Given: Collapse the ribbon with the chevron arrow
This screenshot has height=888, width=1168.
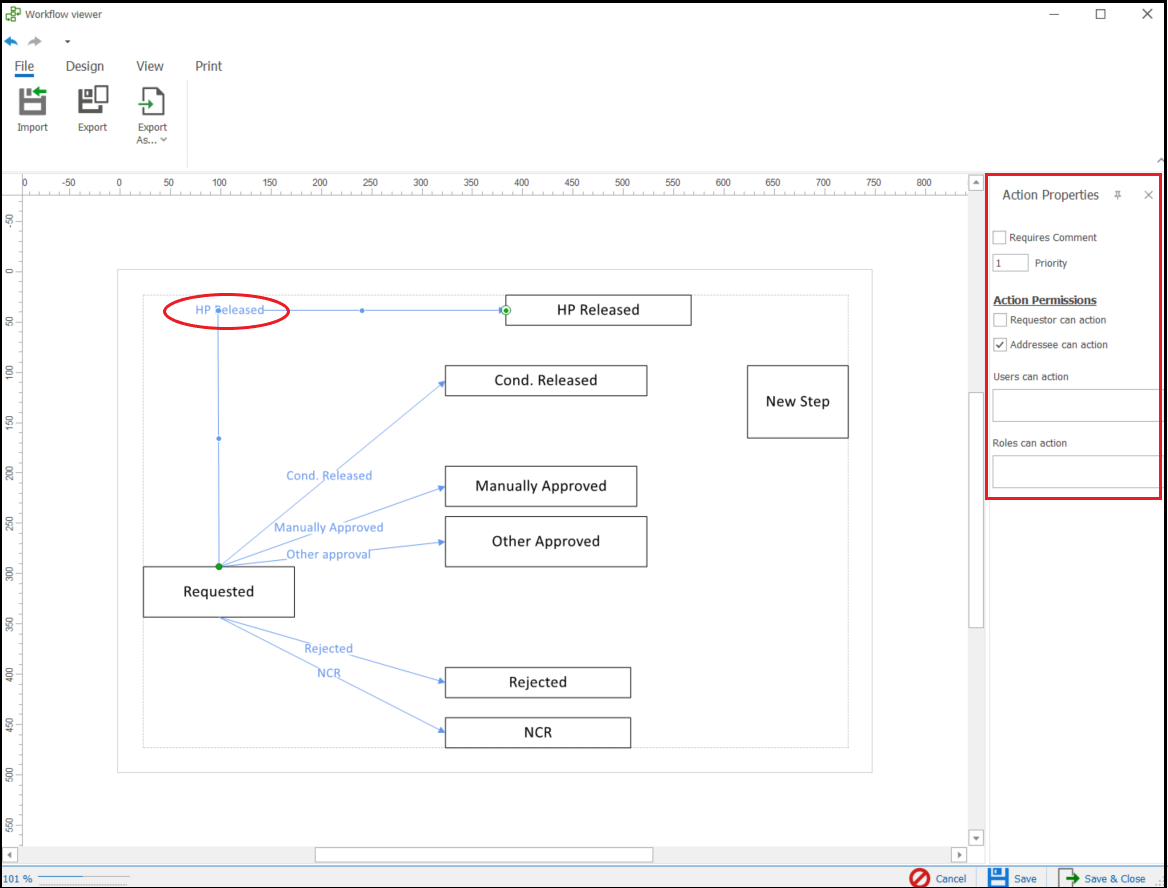Looking at the screenshot, I should coord(1160,160).
